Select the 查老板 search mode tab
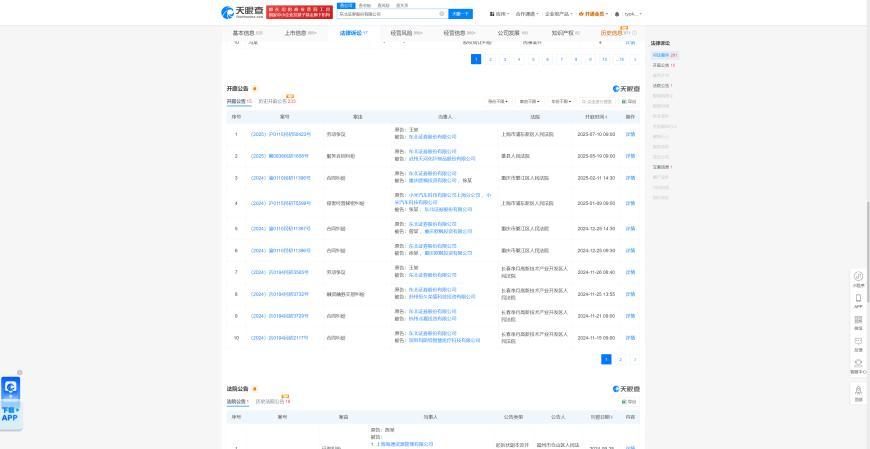 point(365,5)
